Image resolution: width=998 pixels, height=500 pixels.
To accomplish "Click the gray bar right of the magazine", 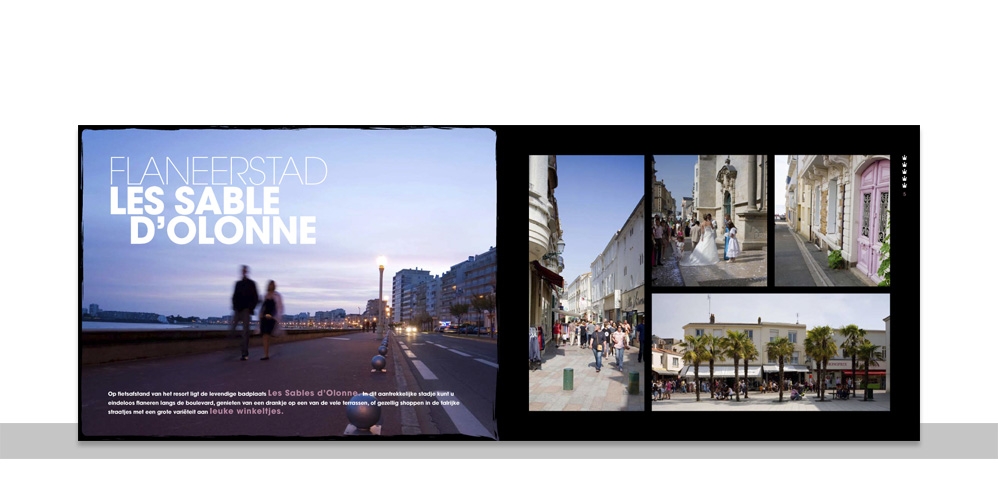I will tap(958, 440).
